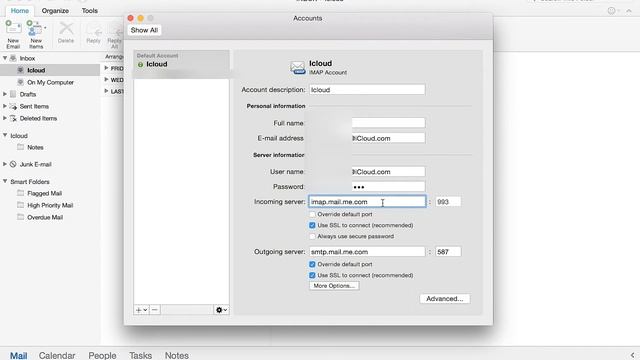Open the Notes folder under Icloud
The width and height of the screenshot is (640, 360).
(35, 147)
